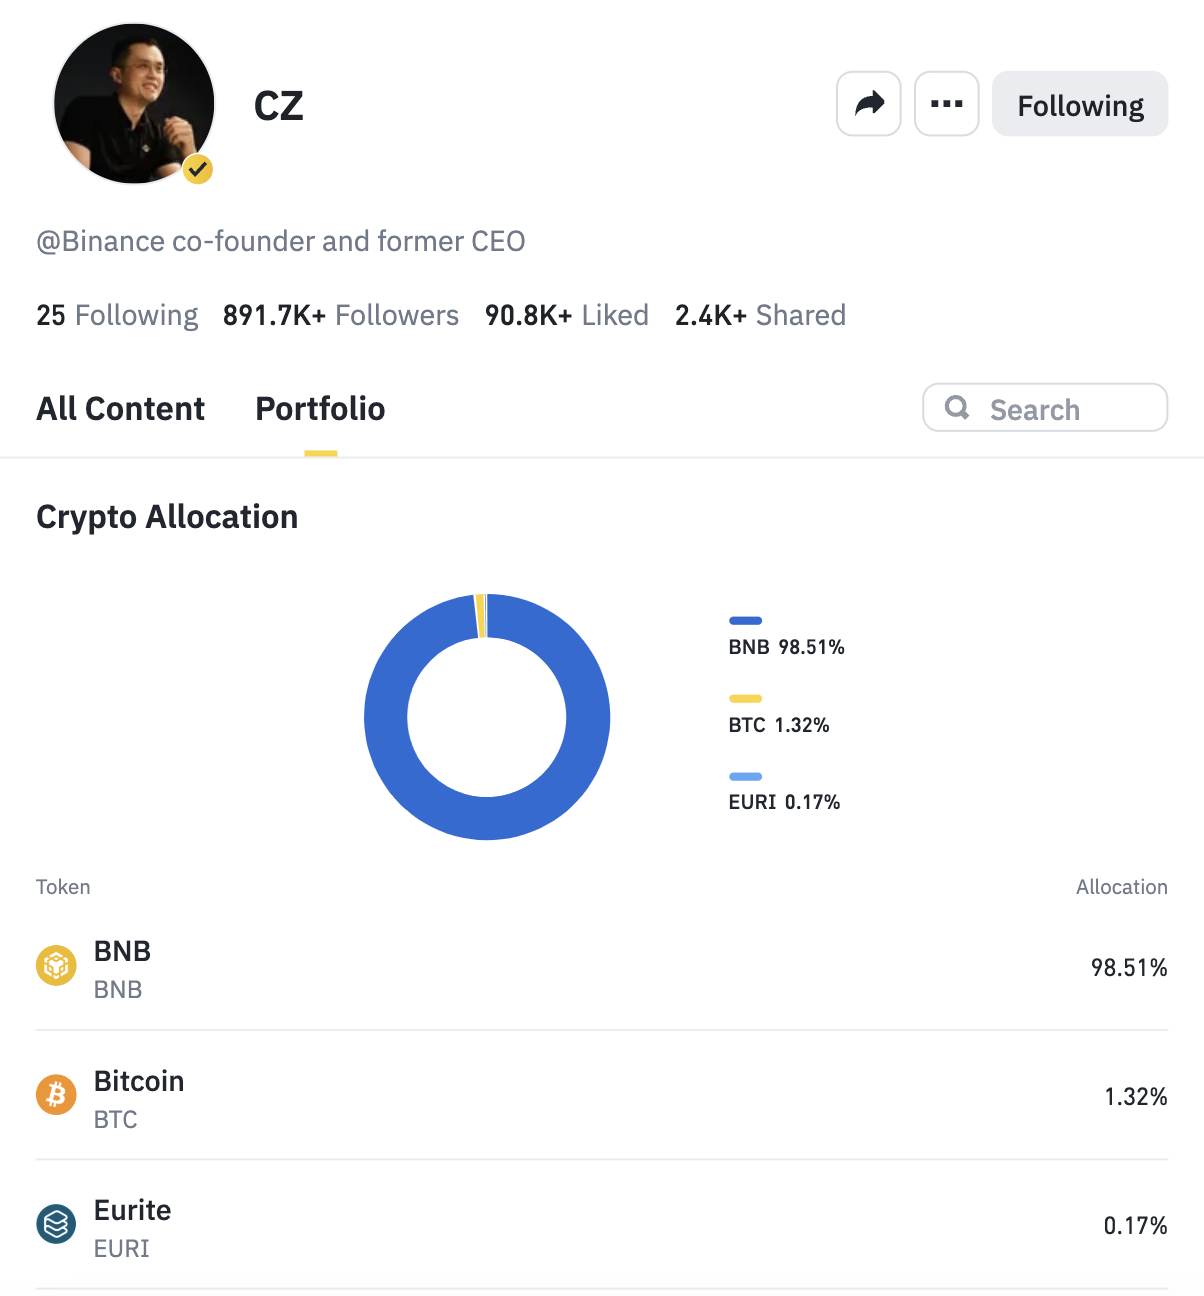Screen dimensions: 1204x1296
Task: Select the Portfolio tab
Action: pos(320,409)
